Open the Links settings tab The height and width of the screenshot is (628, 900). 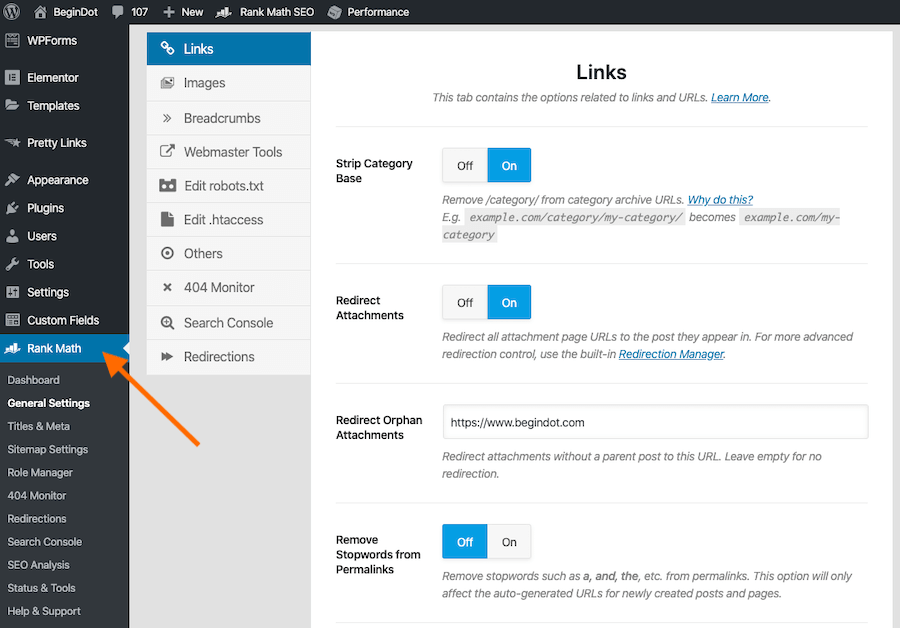[228, 49]
